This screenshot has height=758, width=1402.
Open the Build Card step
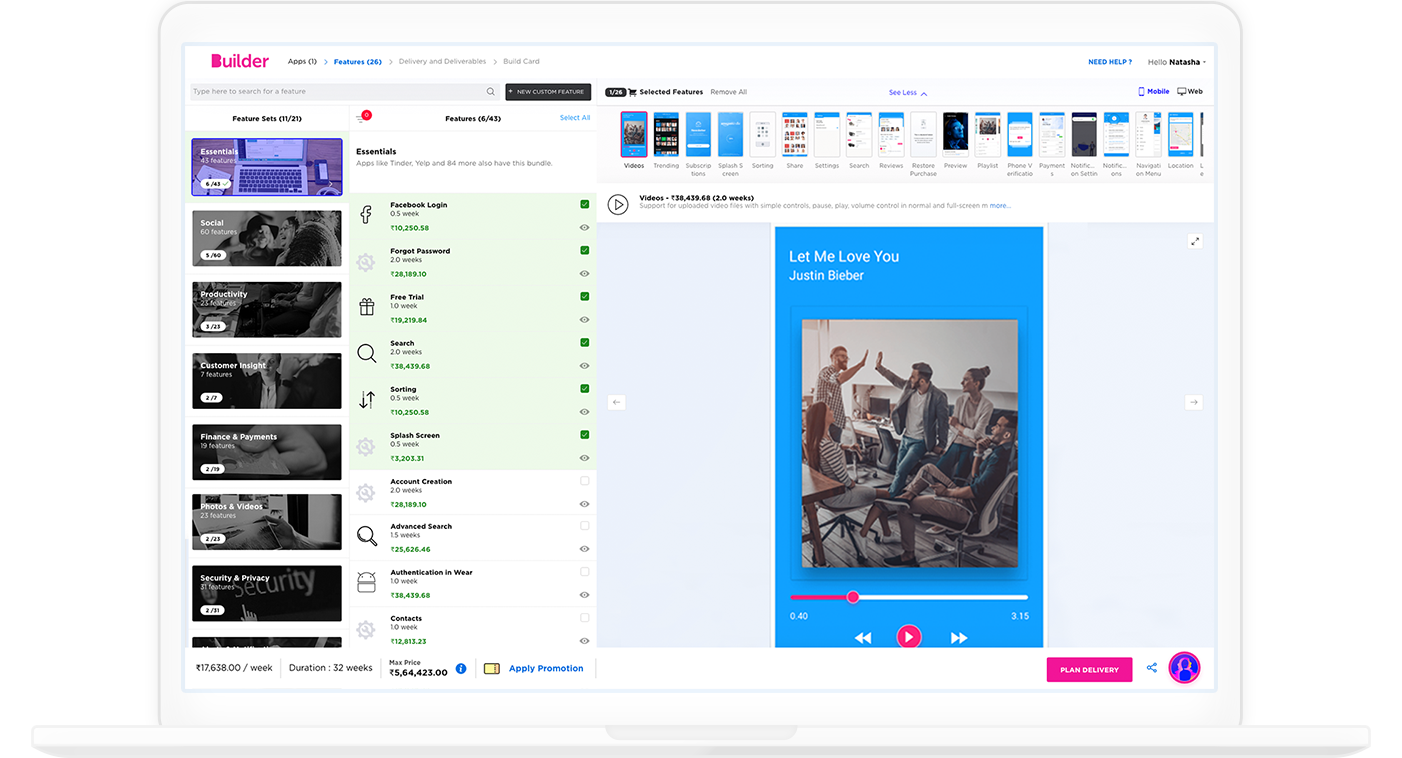521,62
